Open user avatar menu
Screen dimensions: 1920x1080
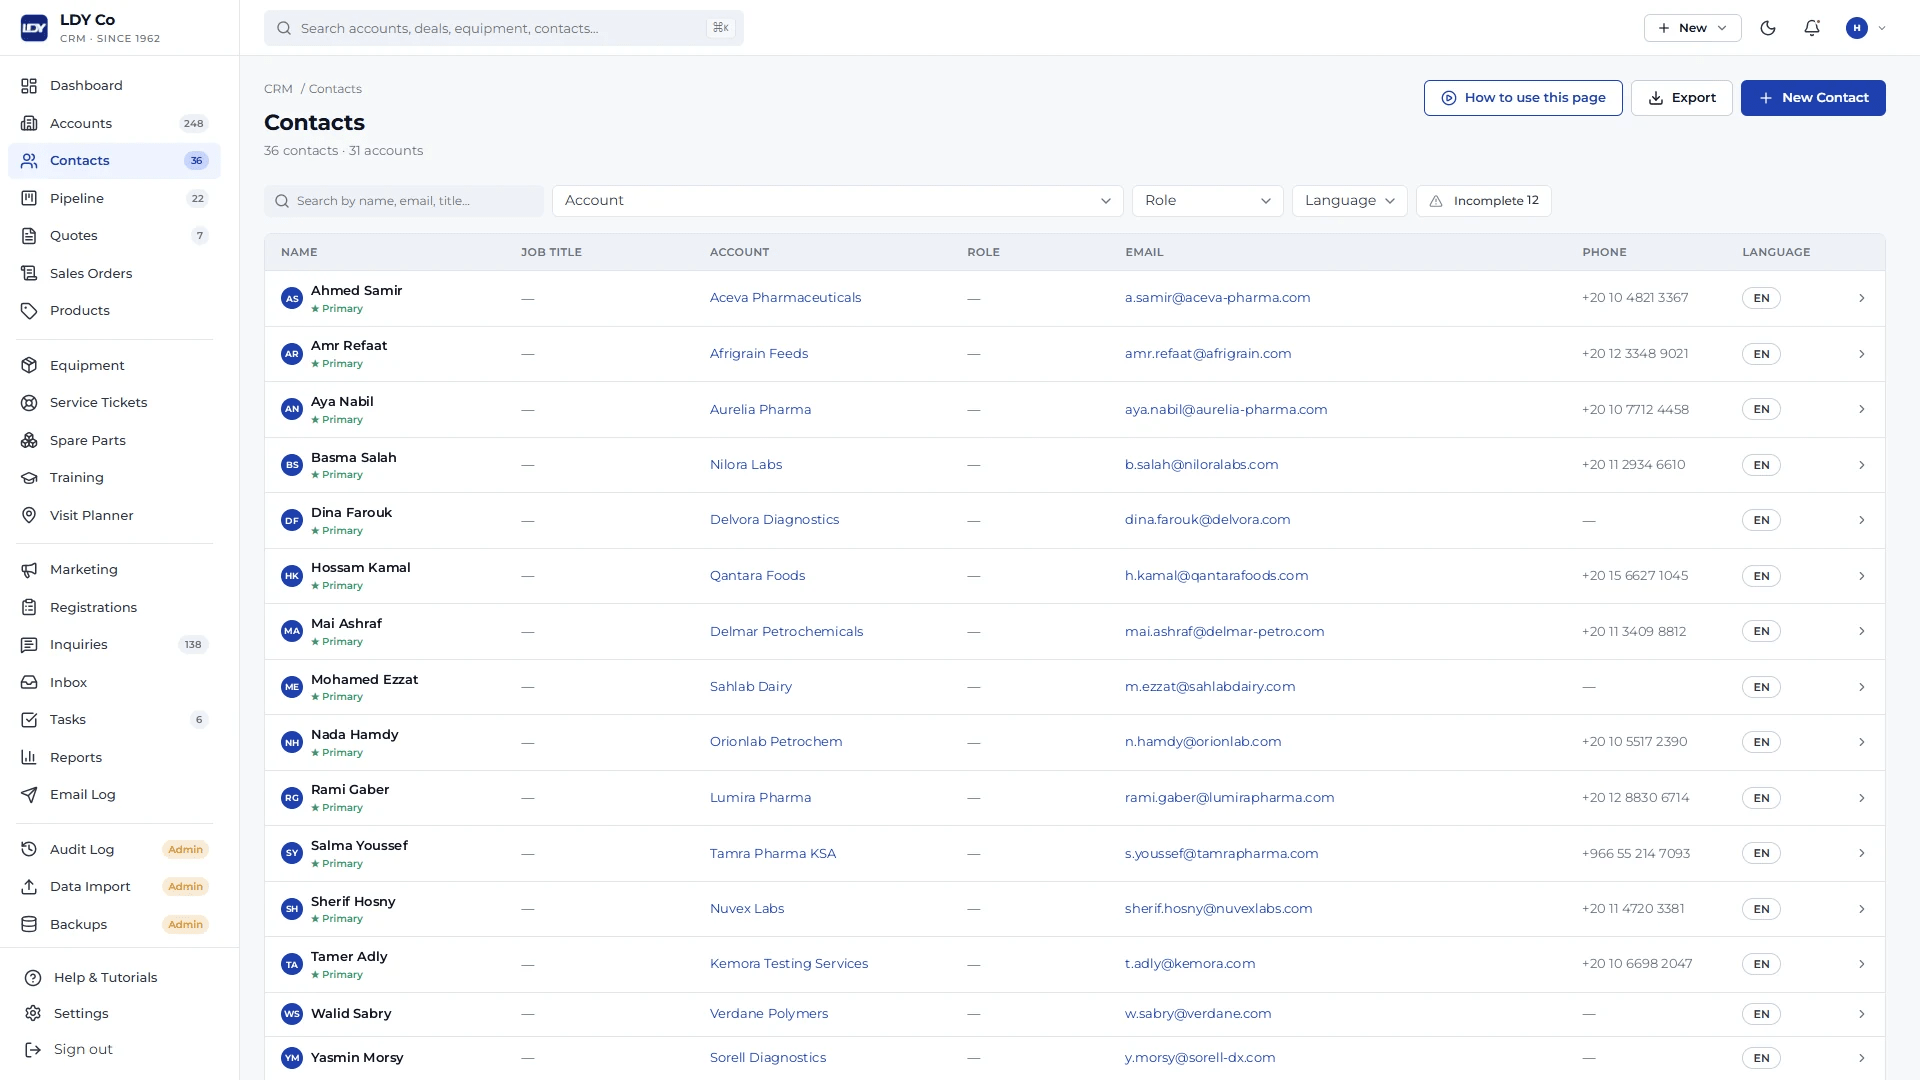coord(1866,28)
